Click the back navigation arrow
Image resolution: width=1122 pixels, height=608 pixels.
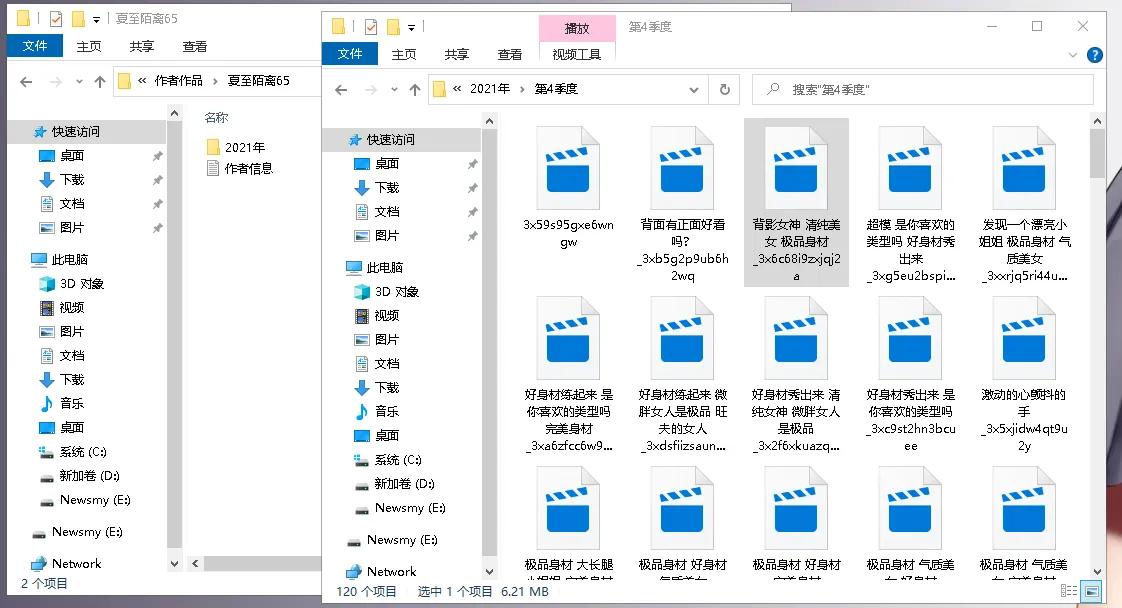pos(341,89)
